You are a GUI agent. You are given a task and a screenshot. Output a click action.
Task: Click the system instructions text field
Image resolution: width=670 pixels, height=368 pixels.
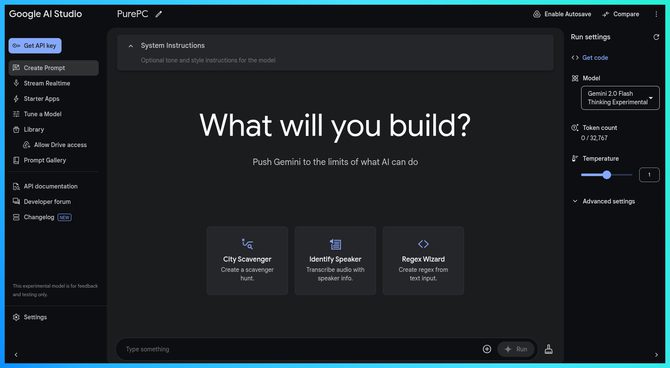208,60
